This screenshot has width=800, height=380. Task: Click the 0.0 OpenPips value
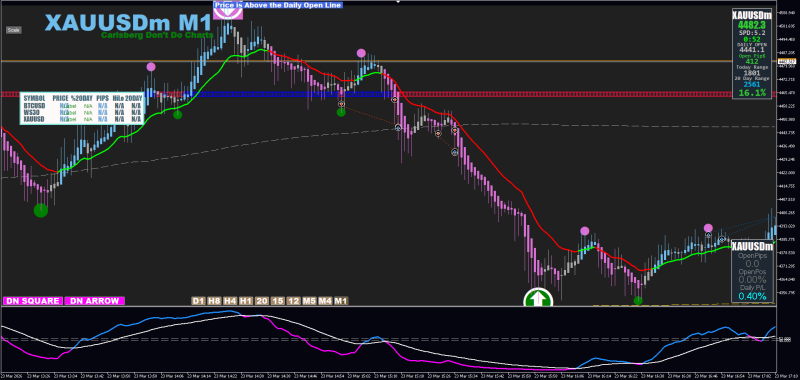pos(753,264)
